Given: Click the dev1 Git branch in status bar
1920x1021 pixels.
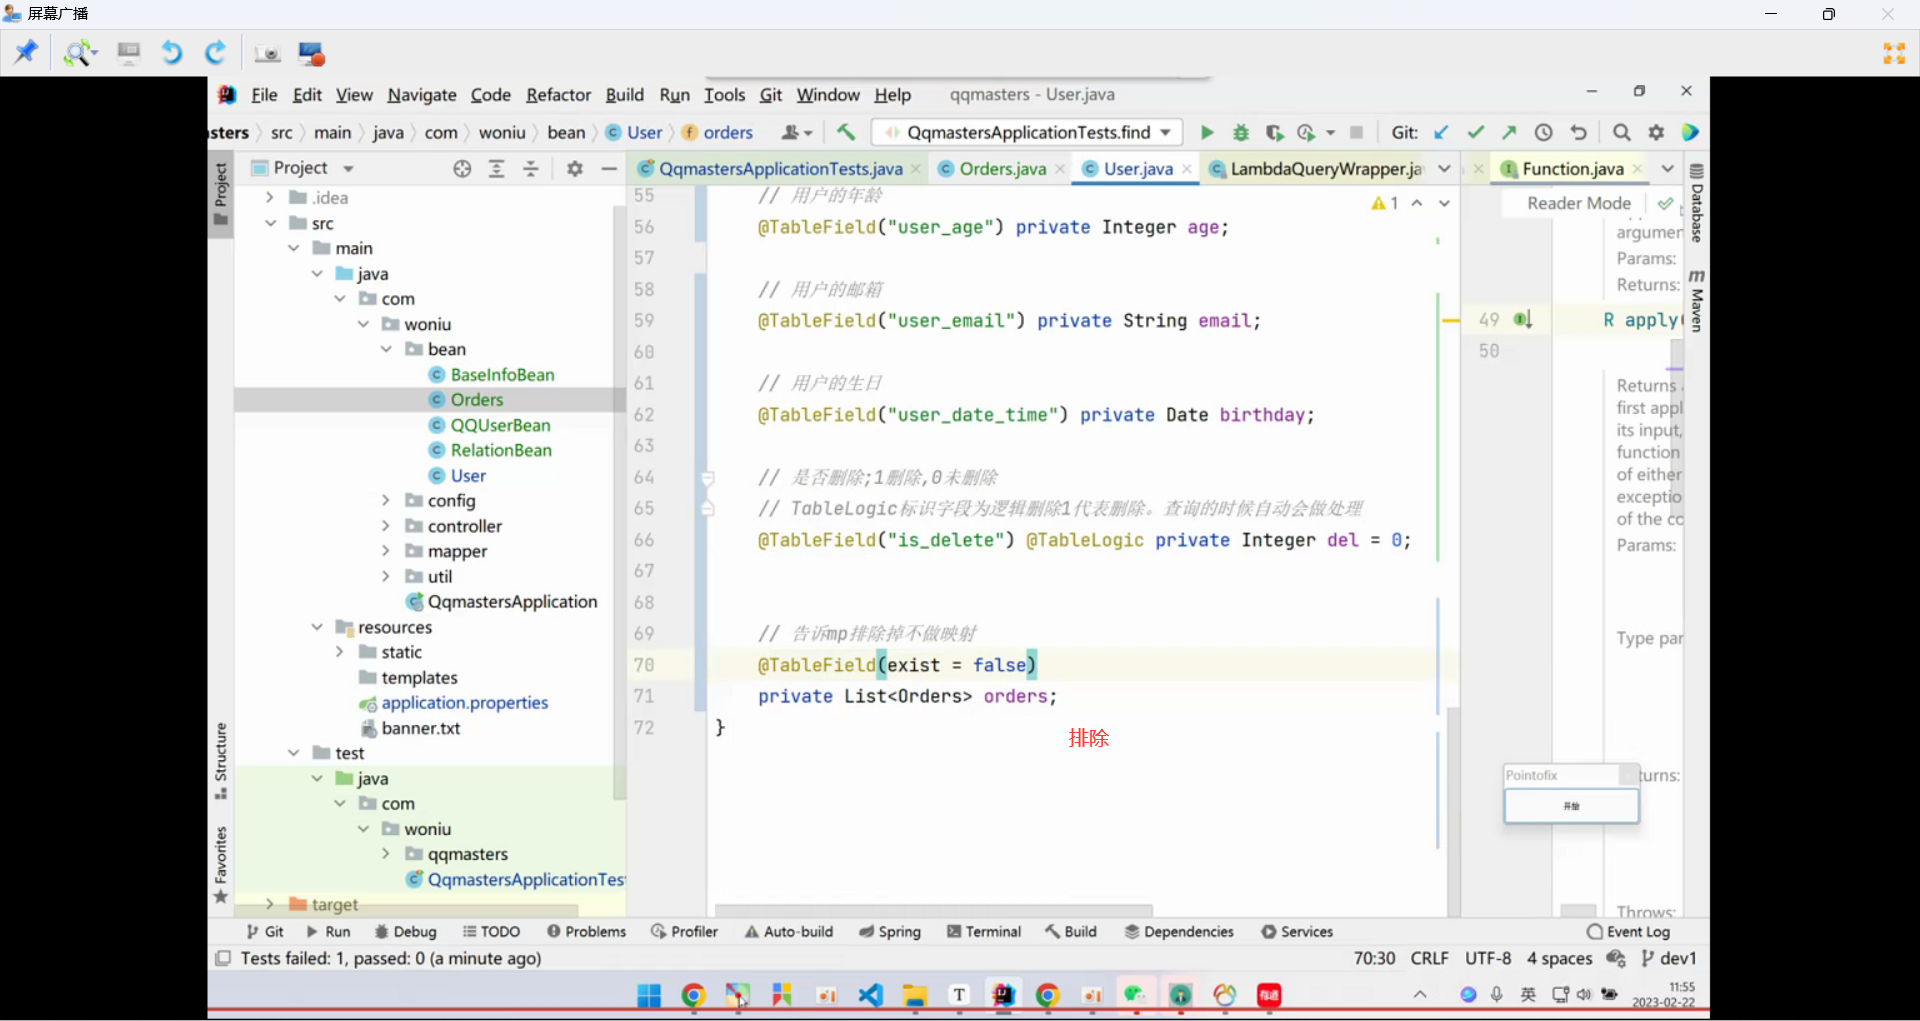Looking at the screenshot, I should (x=1669, y=958).
